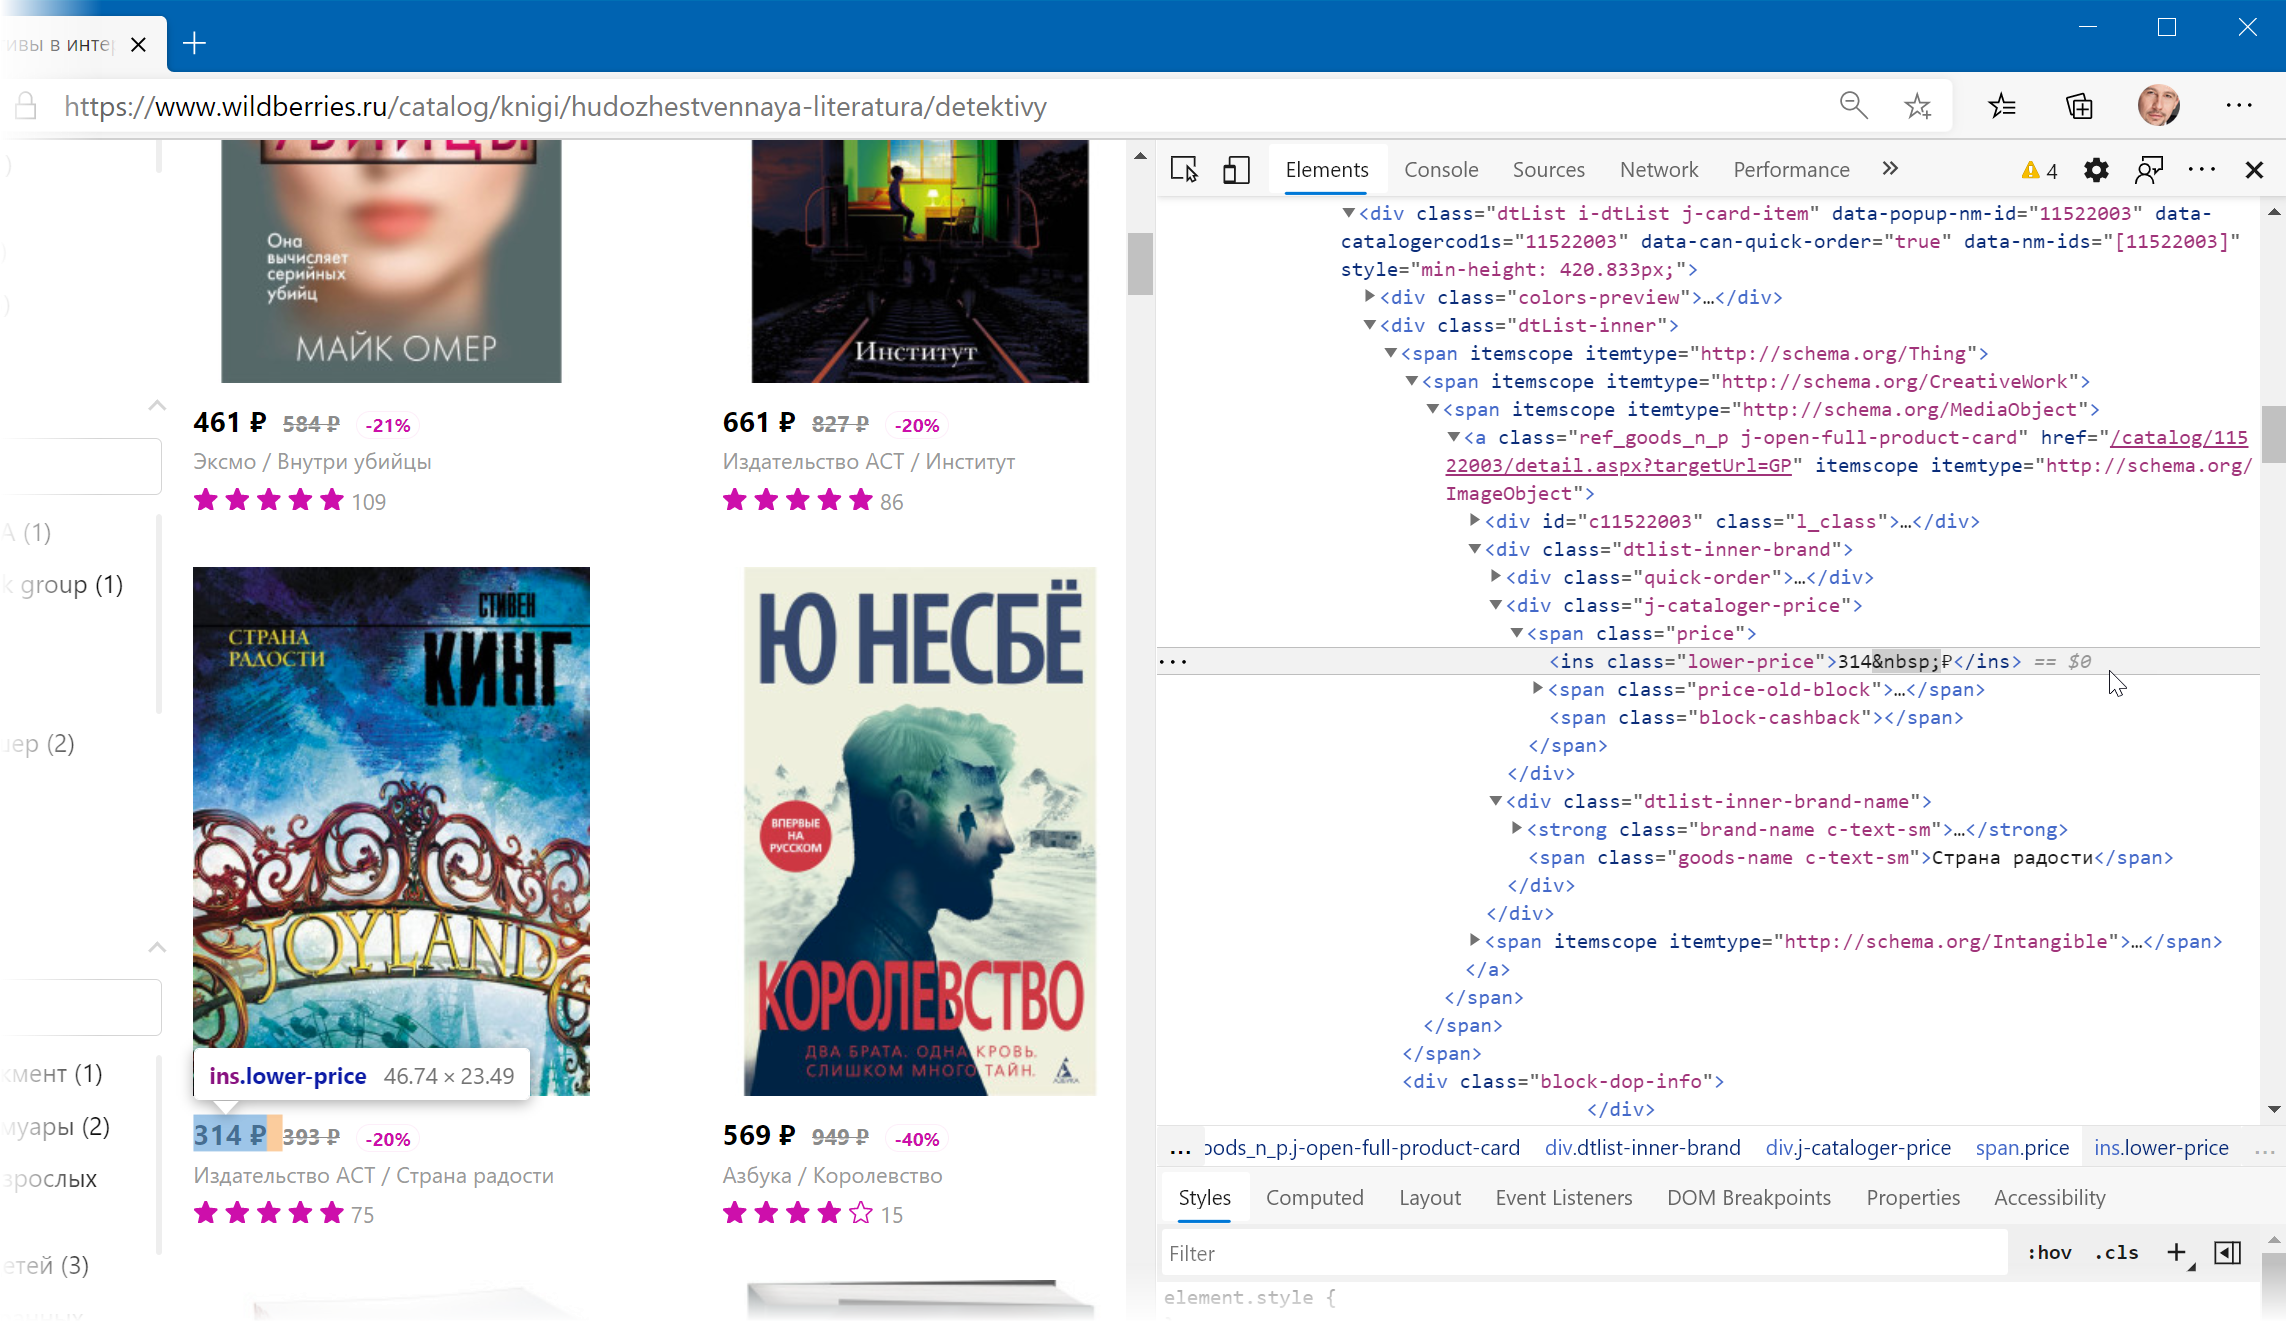2286x1322 pixels.
Task: Click the warnings counter showing 4
Action: 2039,170
